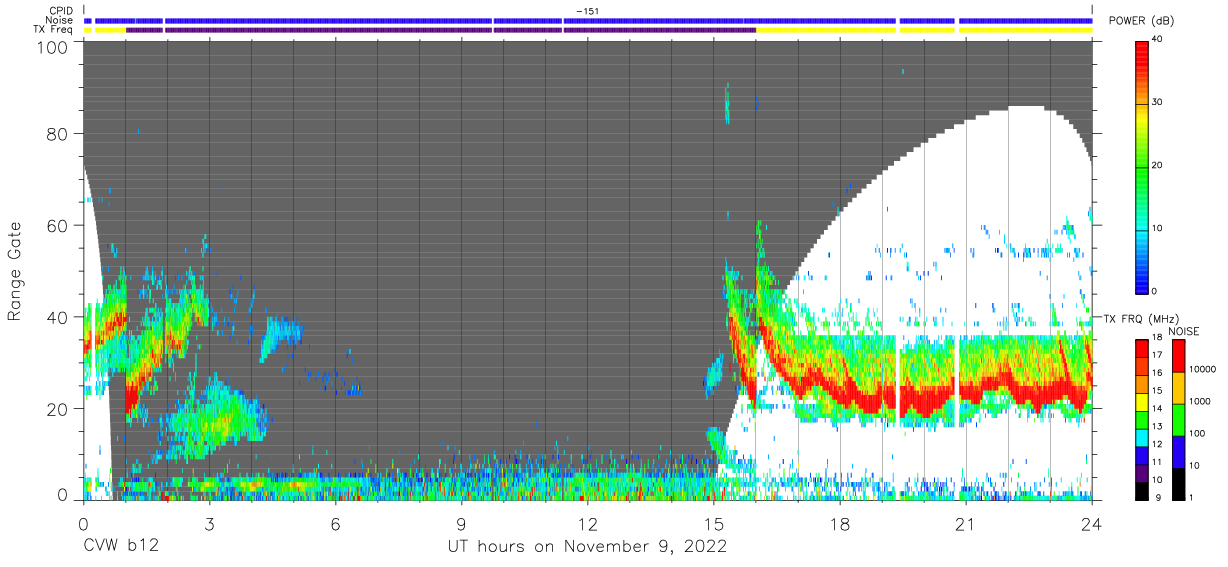Click the 3 tick on the time axis
This screenshot has height=567, width=1228.
tap(209, 523)
